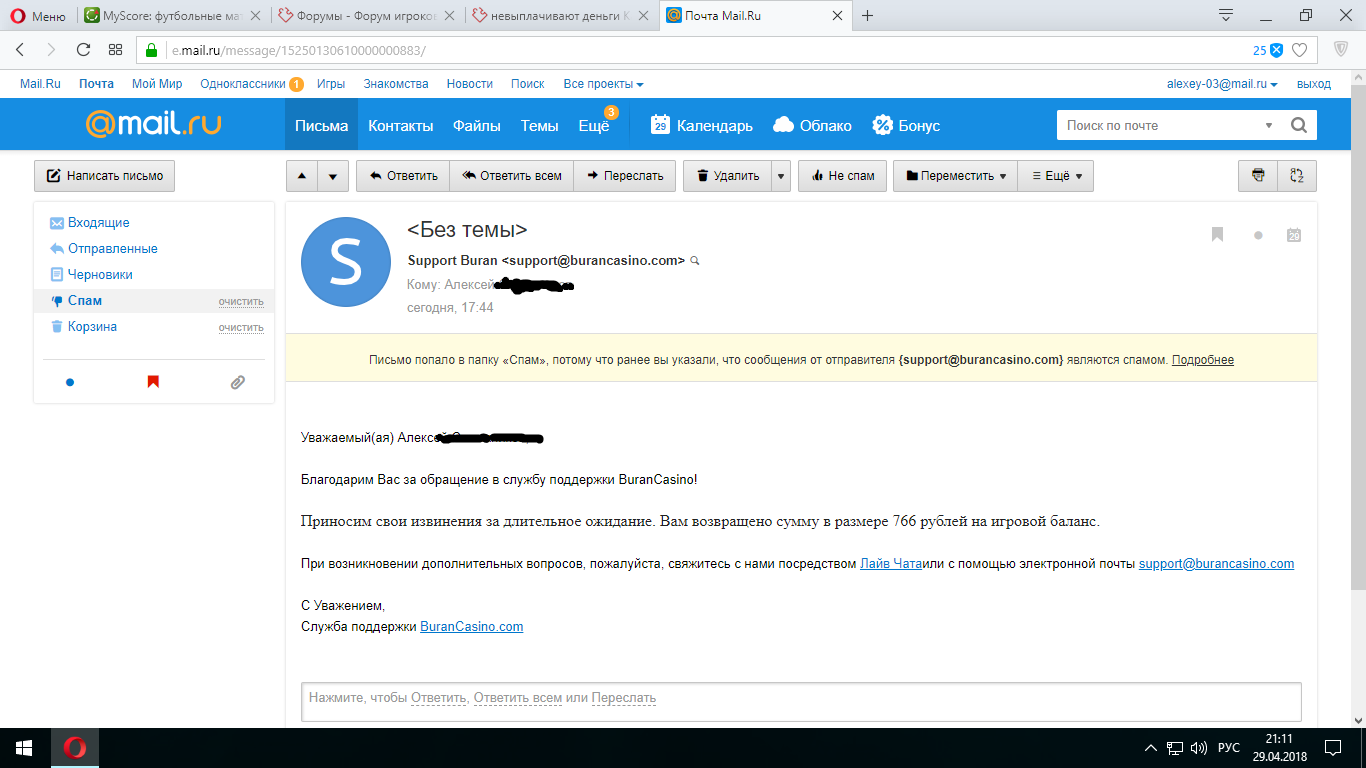Click the page vertical scrollbar
Image resolution: width=1366 pixels, height=768 pixels.
(x=1357, y=400)
